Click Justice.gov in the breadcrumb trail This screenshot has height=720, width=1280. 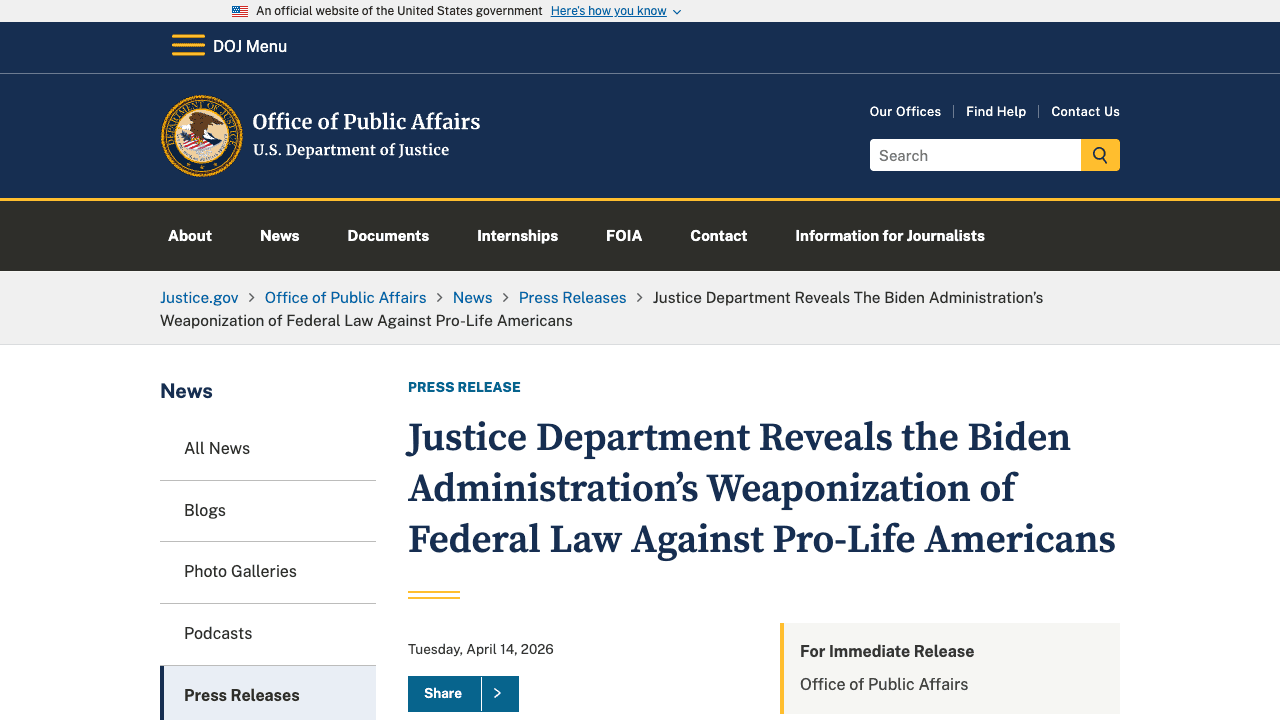199,297
